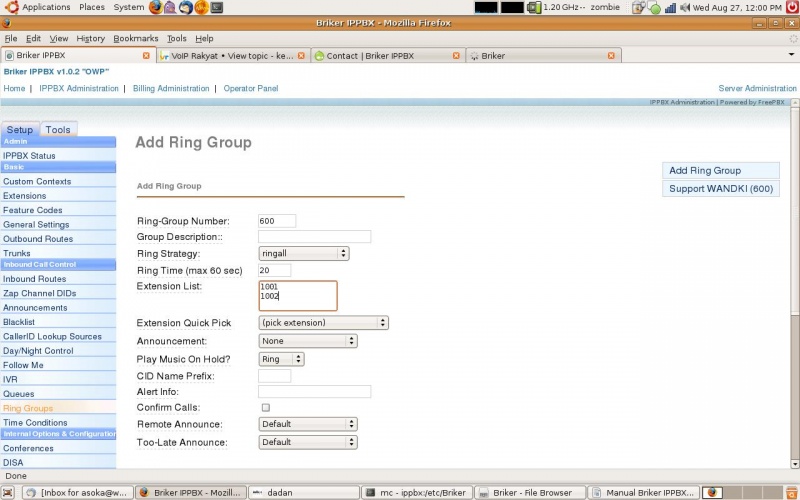Open the Ring Strategy dropdown
The height and width of the screenshot is (500, 800).
point(303,254)
